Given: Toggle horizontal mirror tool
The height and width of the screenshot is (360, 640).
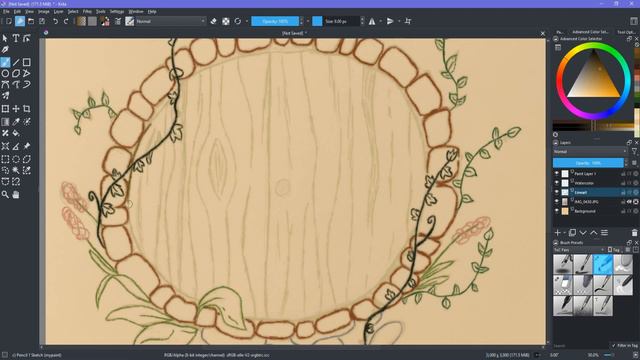Looking at the screenshot, I should click(372, 21).
